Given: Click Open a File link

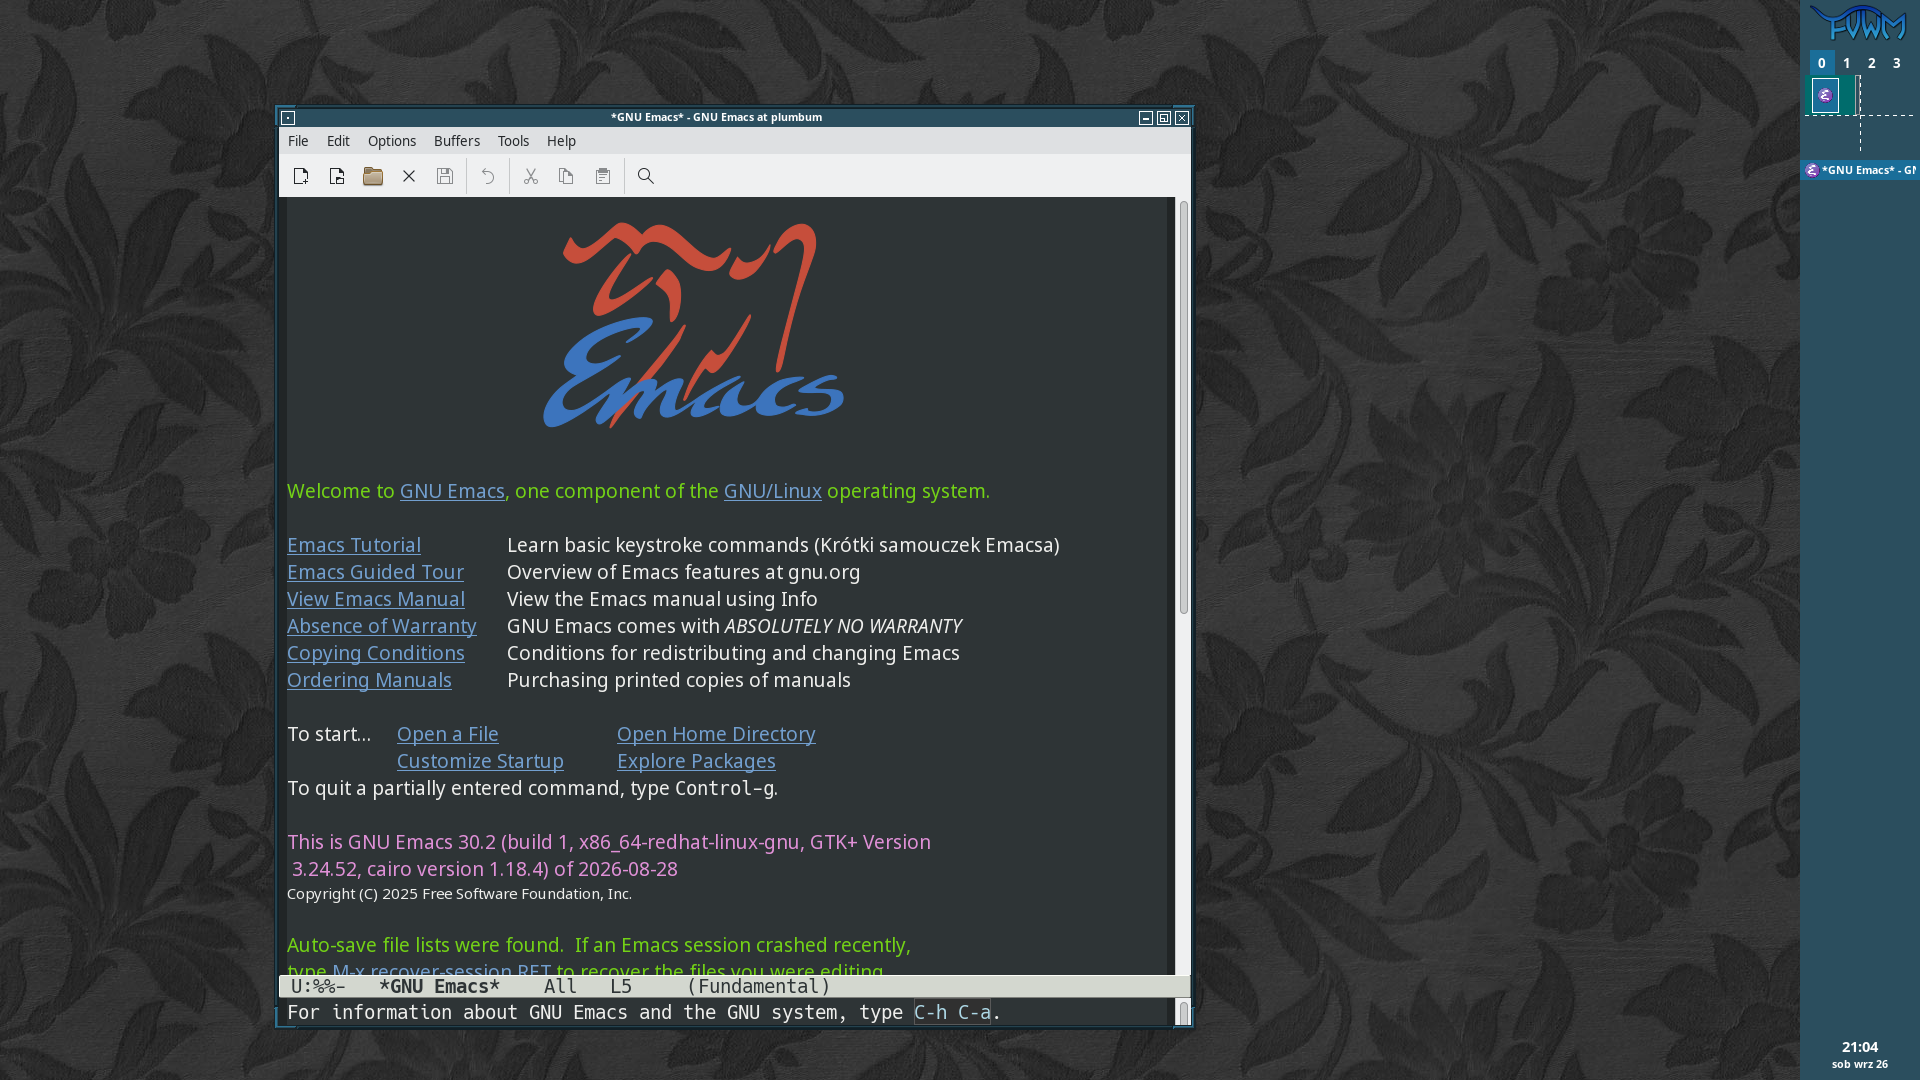Looking at the screenshot, I should pyautogui.click(x=448, y=734).
